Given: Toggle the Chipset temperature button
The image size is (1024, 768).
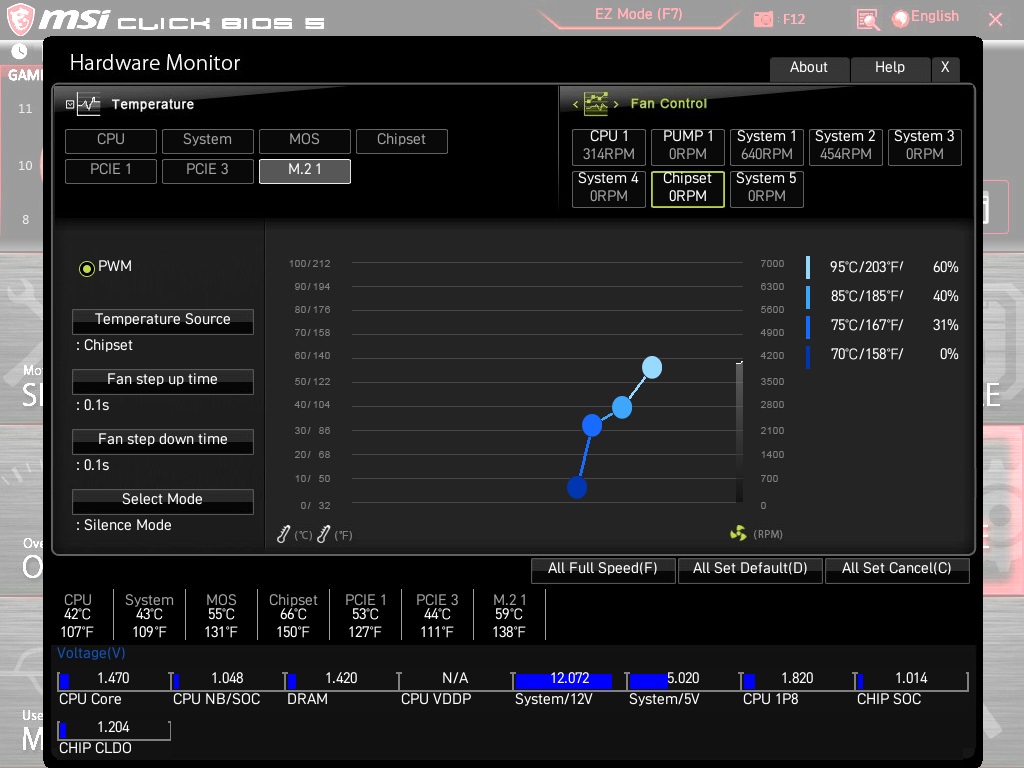Looking at the screenshot, I should tap(402, 141).
